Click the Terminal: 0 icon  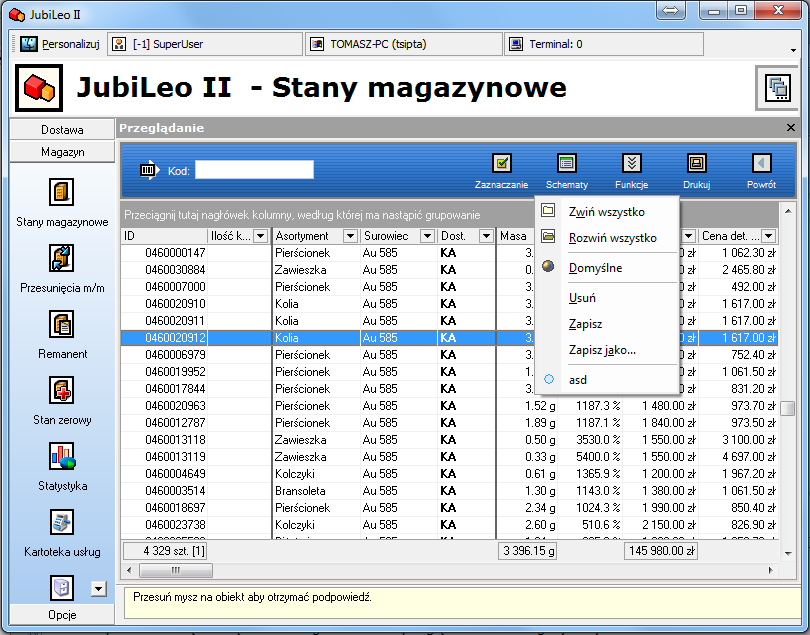click(516, 44)
